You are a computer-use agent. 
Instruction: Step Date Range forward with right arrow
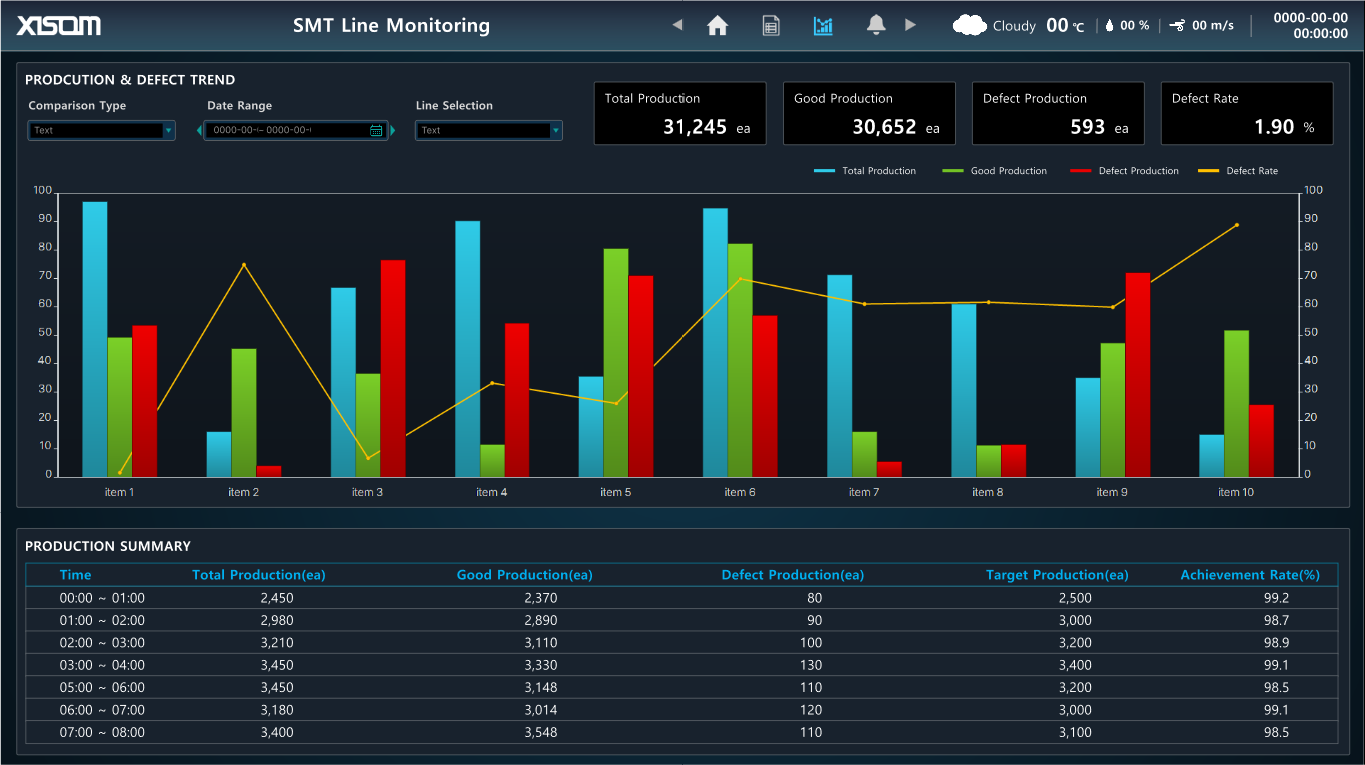pos(393,130)
